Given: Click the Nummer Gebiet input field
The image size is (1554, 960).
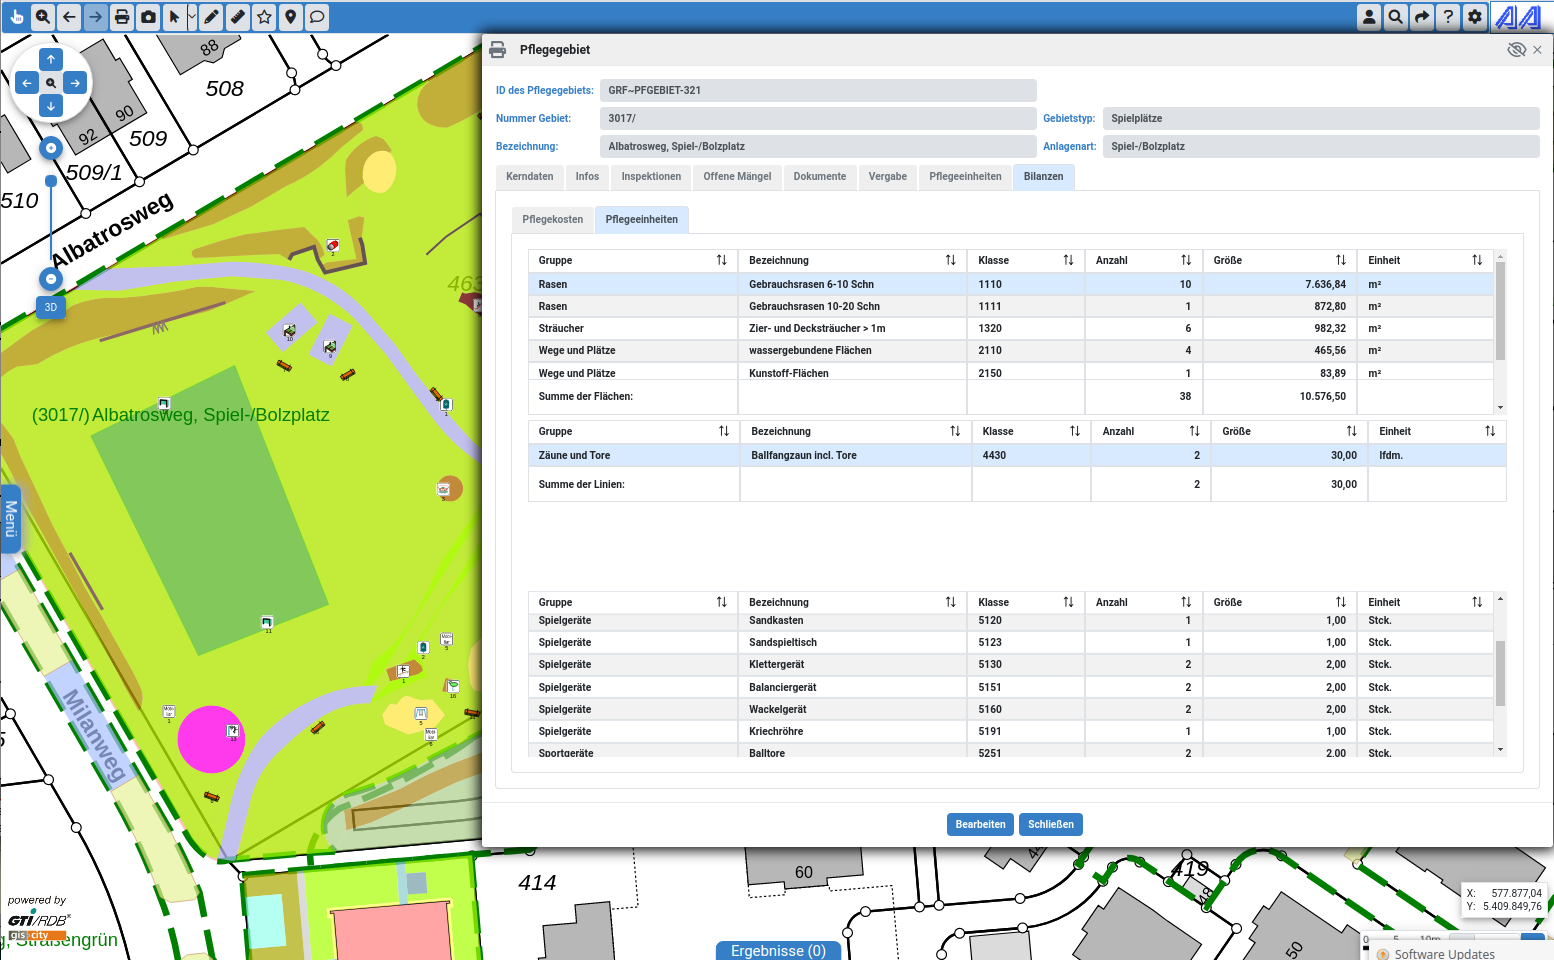Looking at the screenshot, I should (x=817, y=118).
